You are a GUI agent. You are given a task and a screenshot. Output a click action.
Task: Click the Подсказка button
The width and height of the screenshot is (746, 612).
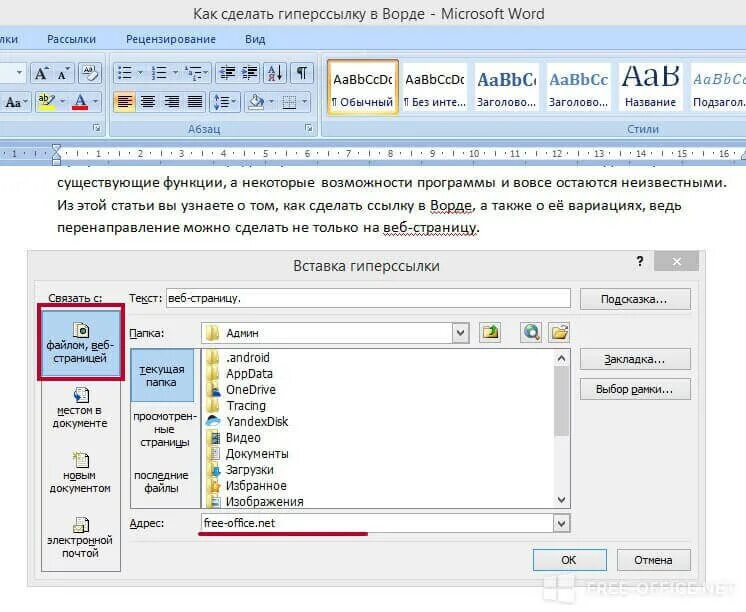point(635,299)
